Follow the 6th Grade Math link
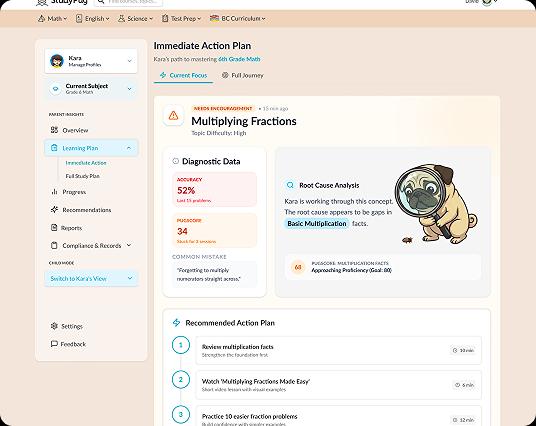The image size is (536, 426). [x=239, y=59]
